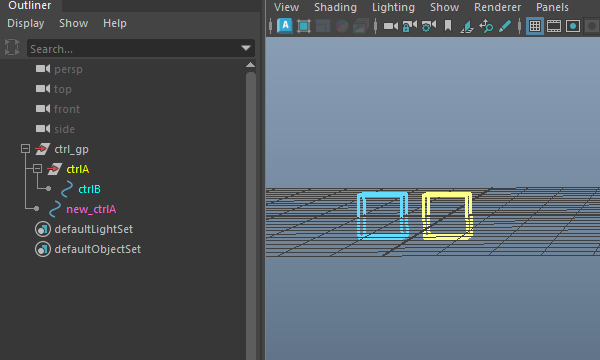Click the Select Camera icon
Image resolution: width=600 pixels, height=360 pixels.
(x=391, y=26)
